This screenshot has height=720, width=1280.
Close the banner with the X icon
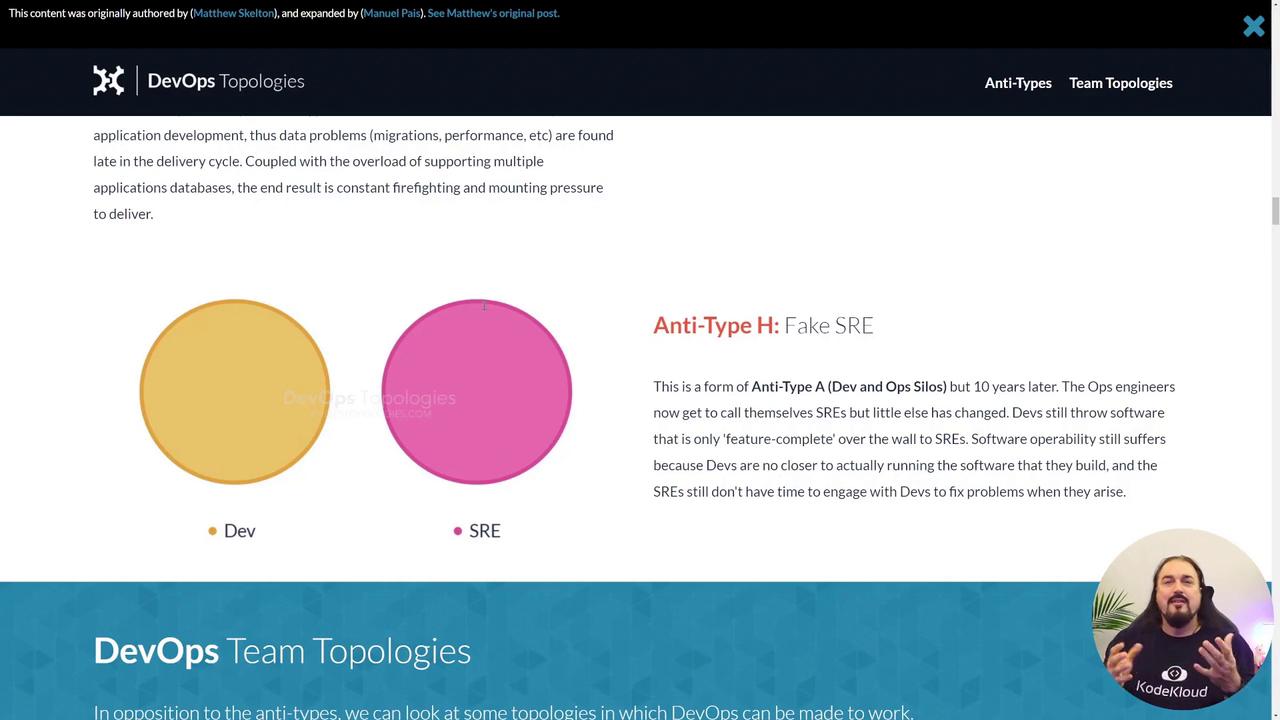1253,26
